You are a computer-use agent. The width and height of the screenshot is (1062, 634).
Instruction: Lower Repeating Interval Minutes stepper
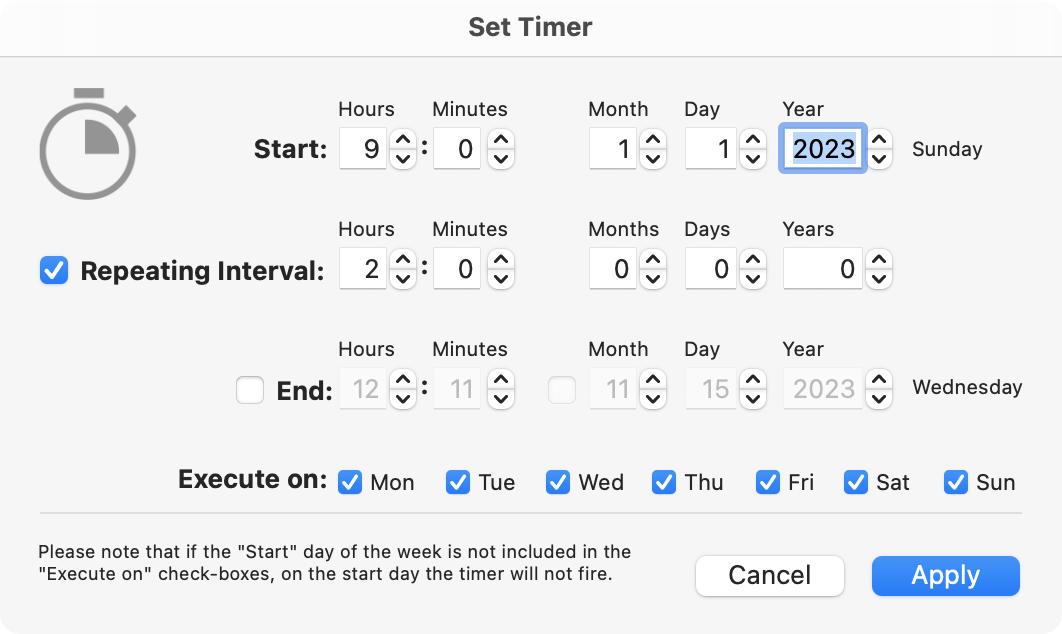(501, 278)
